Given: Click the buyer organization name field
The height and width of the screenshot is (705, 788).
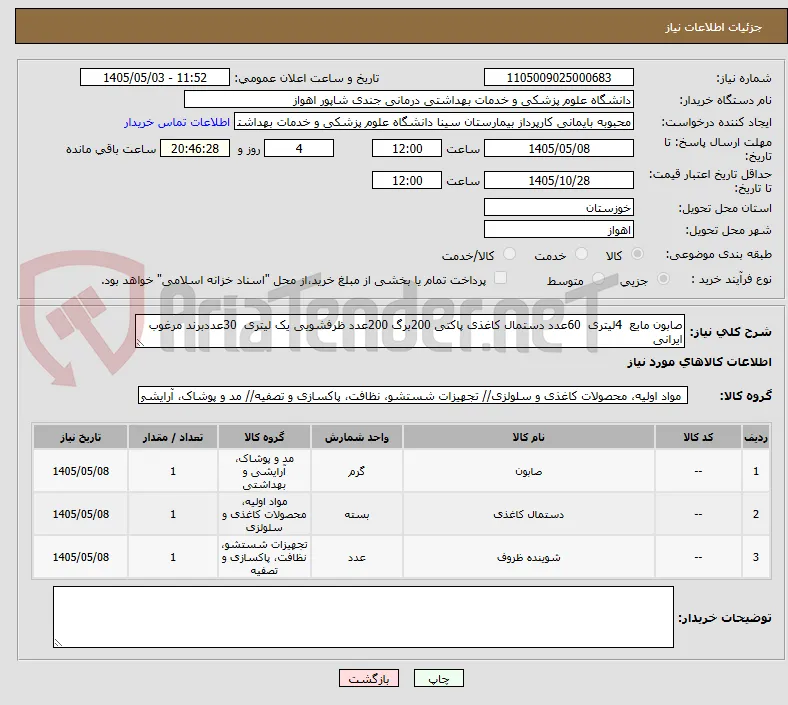Looking at the screenshot, I should click(x=409, y=99).
